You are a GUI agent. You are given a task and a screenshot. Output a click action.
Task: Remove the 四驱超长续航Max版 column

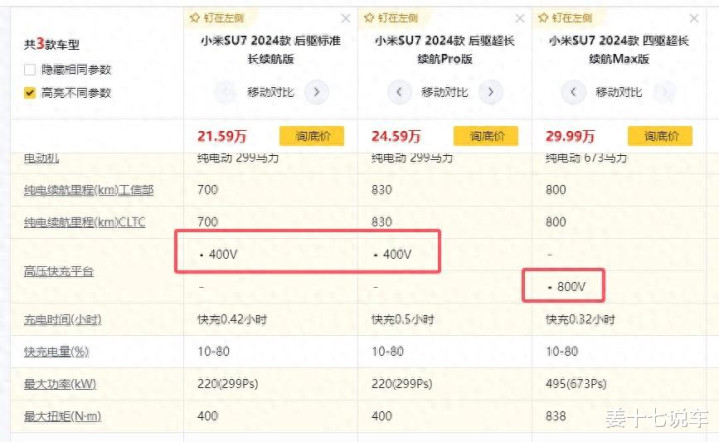(693, 18)
